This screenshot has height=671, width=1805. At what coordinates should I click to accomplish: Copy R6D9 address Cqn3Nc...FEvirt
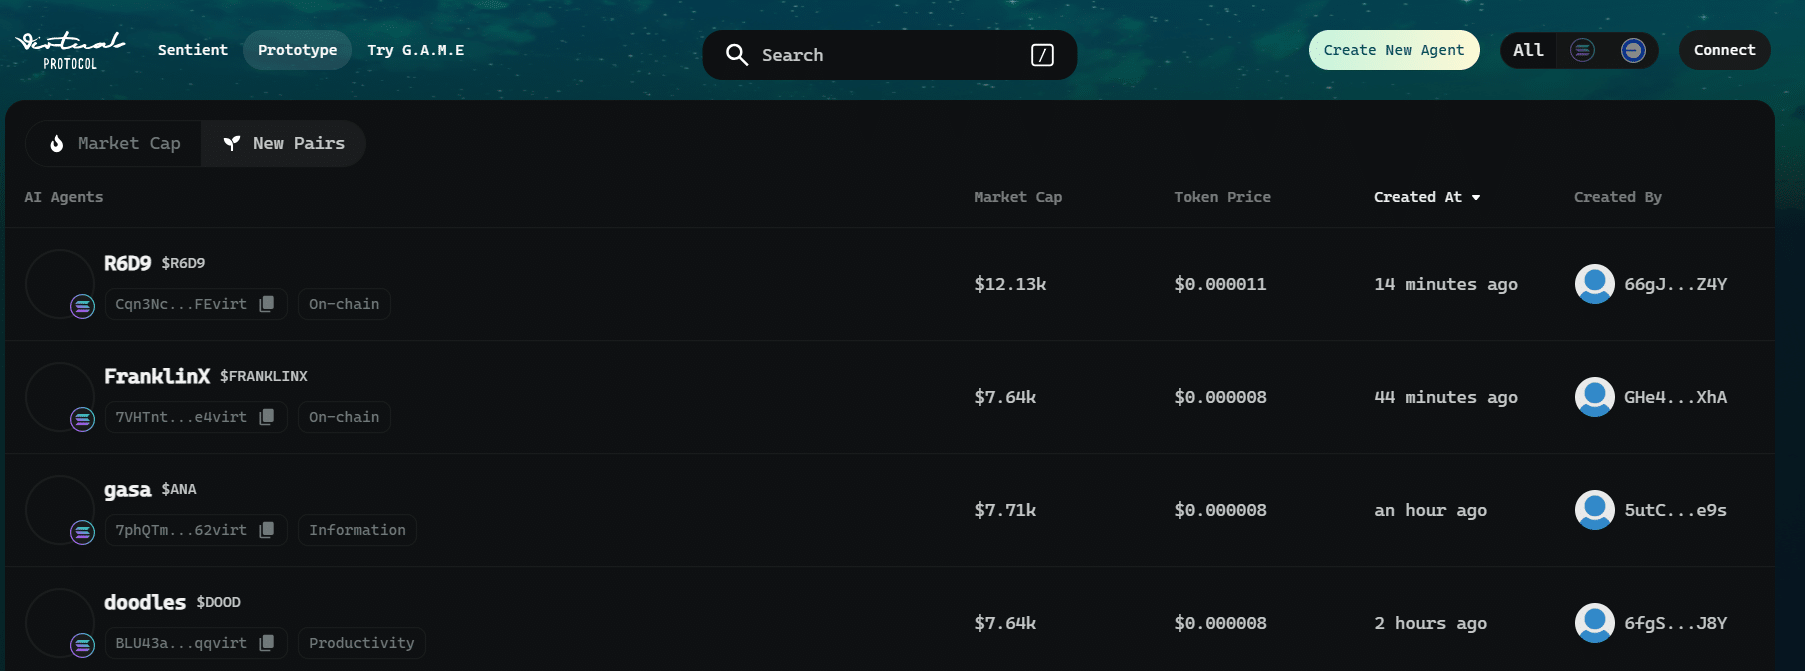(x=266, y=304)
